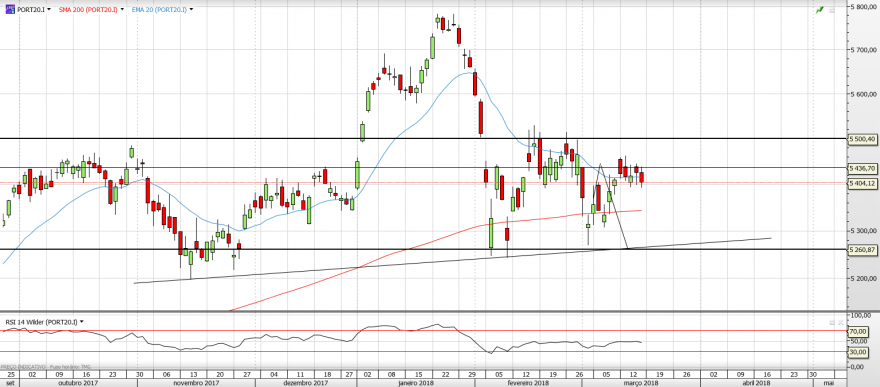Screen dimensions: 880x387
Task: Click the 5 600,00 price axis label
Action: pyautogui.click(x=864, y=94)
